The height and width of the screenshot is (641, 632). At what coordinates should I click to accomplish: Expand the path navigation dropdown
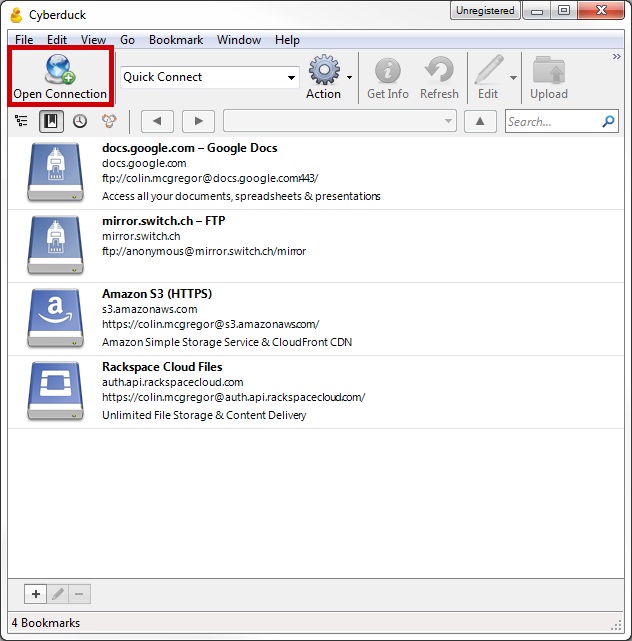[x=448, y=122]
